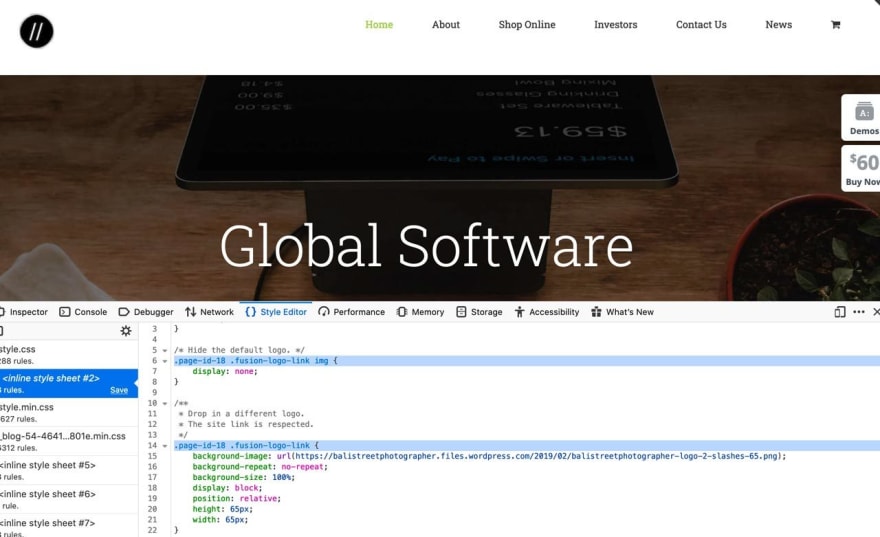880x537 pixels.
Task: Click the 'Global Software' hero heading
Action: click(427, 247)
